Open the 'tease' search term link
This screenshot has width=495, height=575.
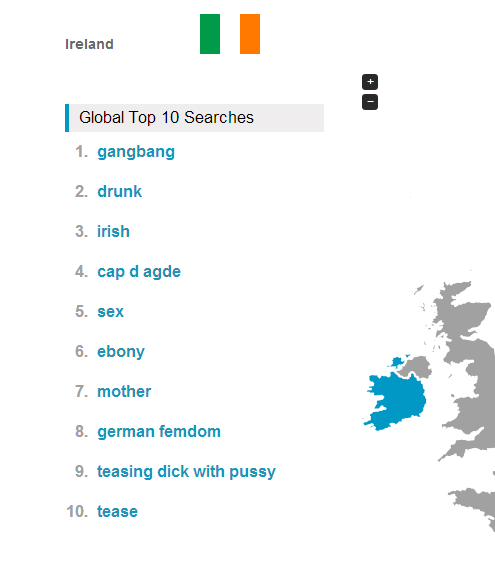(x=117, y=512)
